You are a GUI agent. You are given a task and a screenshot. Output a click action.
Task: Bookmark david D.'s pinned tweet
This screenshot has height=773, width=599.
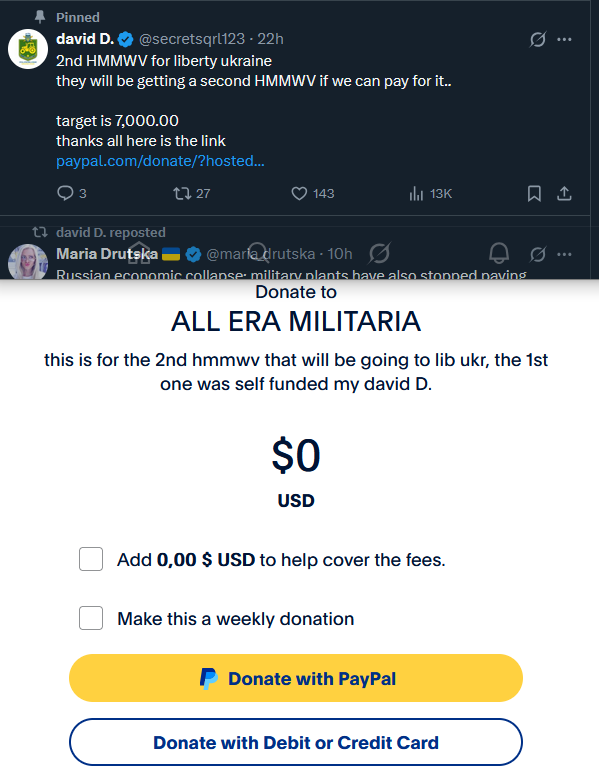tap(534, 193)
